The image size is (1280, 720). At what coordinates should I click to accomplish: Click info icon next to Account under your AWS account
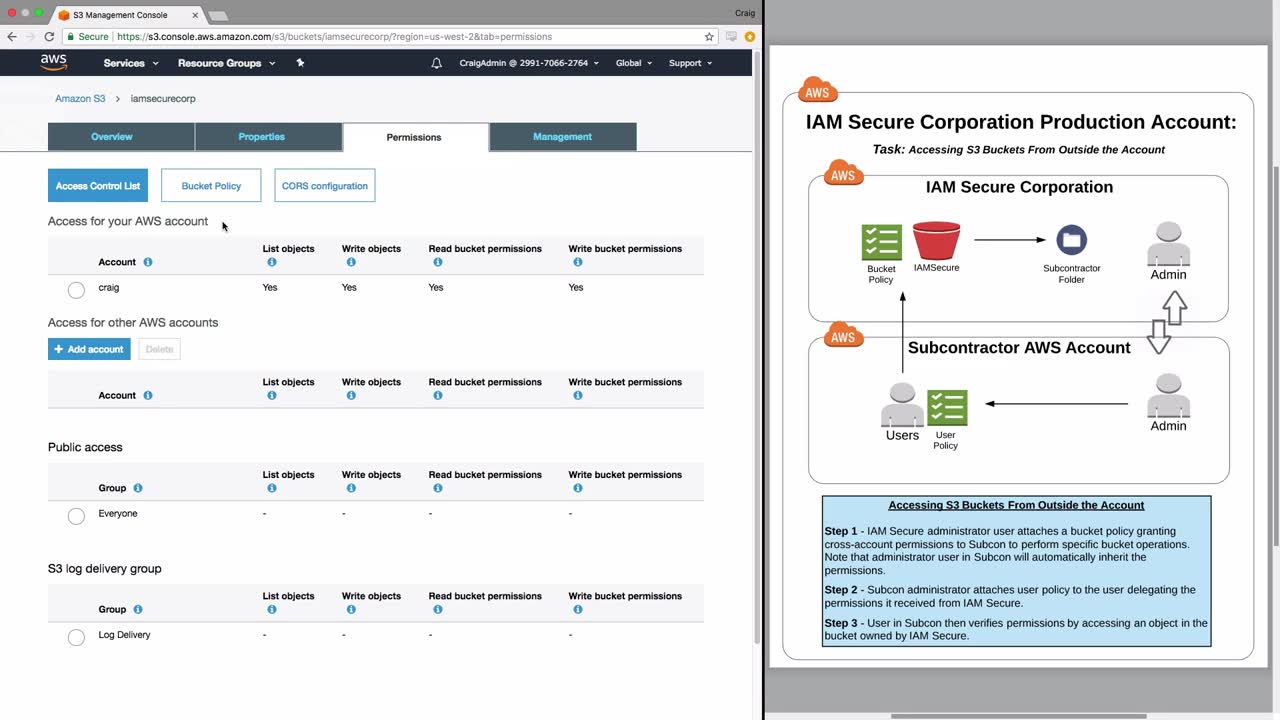[148, 262]
